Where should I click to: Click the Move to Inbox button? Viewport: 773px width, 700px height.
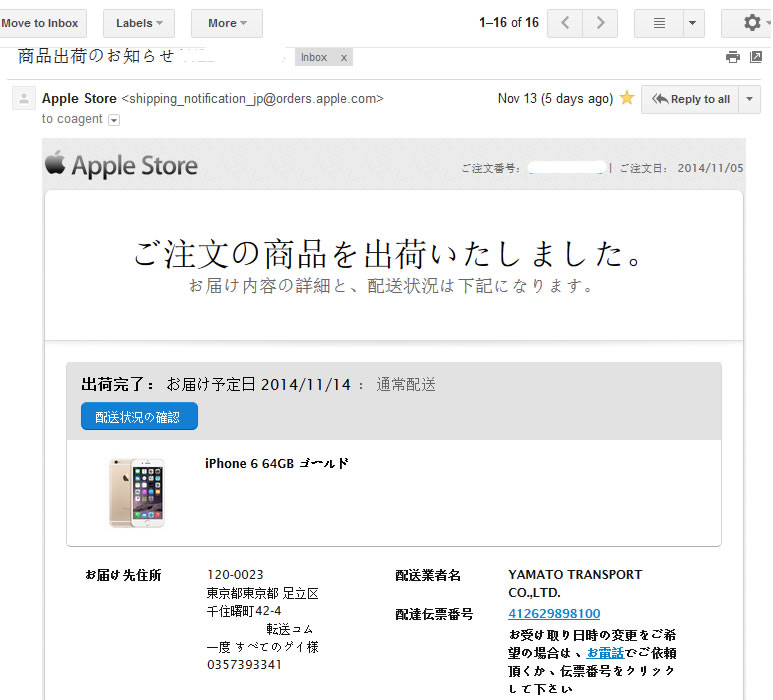(x=40, y=23)
